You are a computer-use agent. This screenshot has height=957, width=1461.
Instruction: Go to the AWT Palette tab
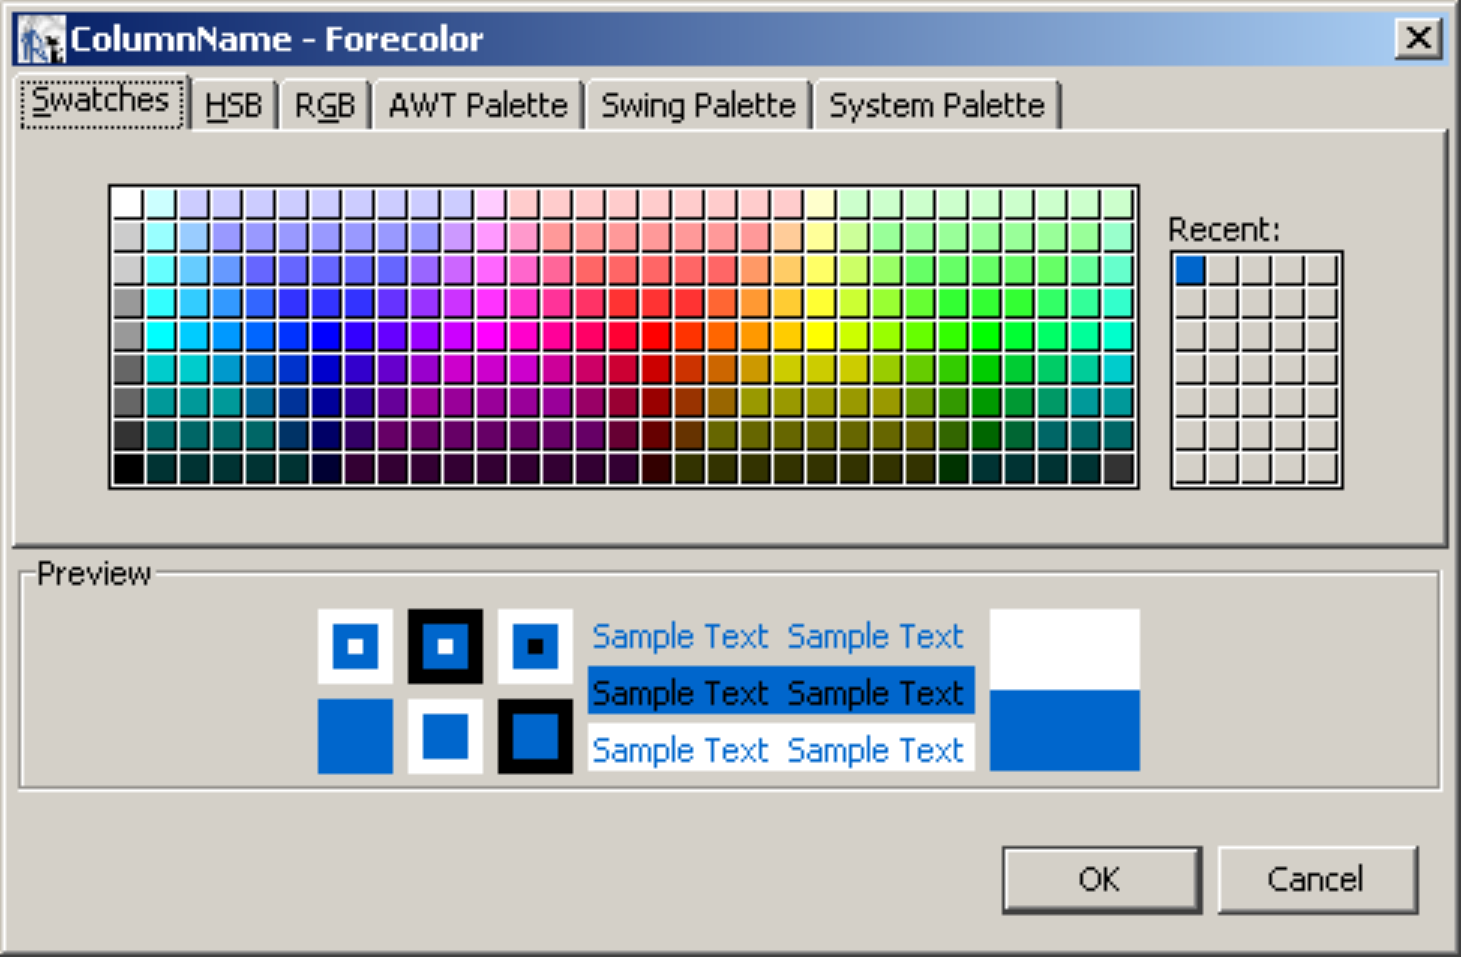click(477, 106)
